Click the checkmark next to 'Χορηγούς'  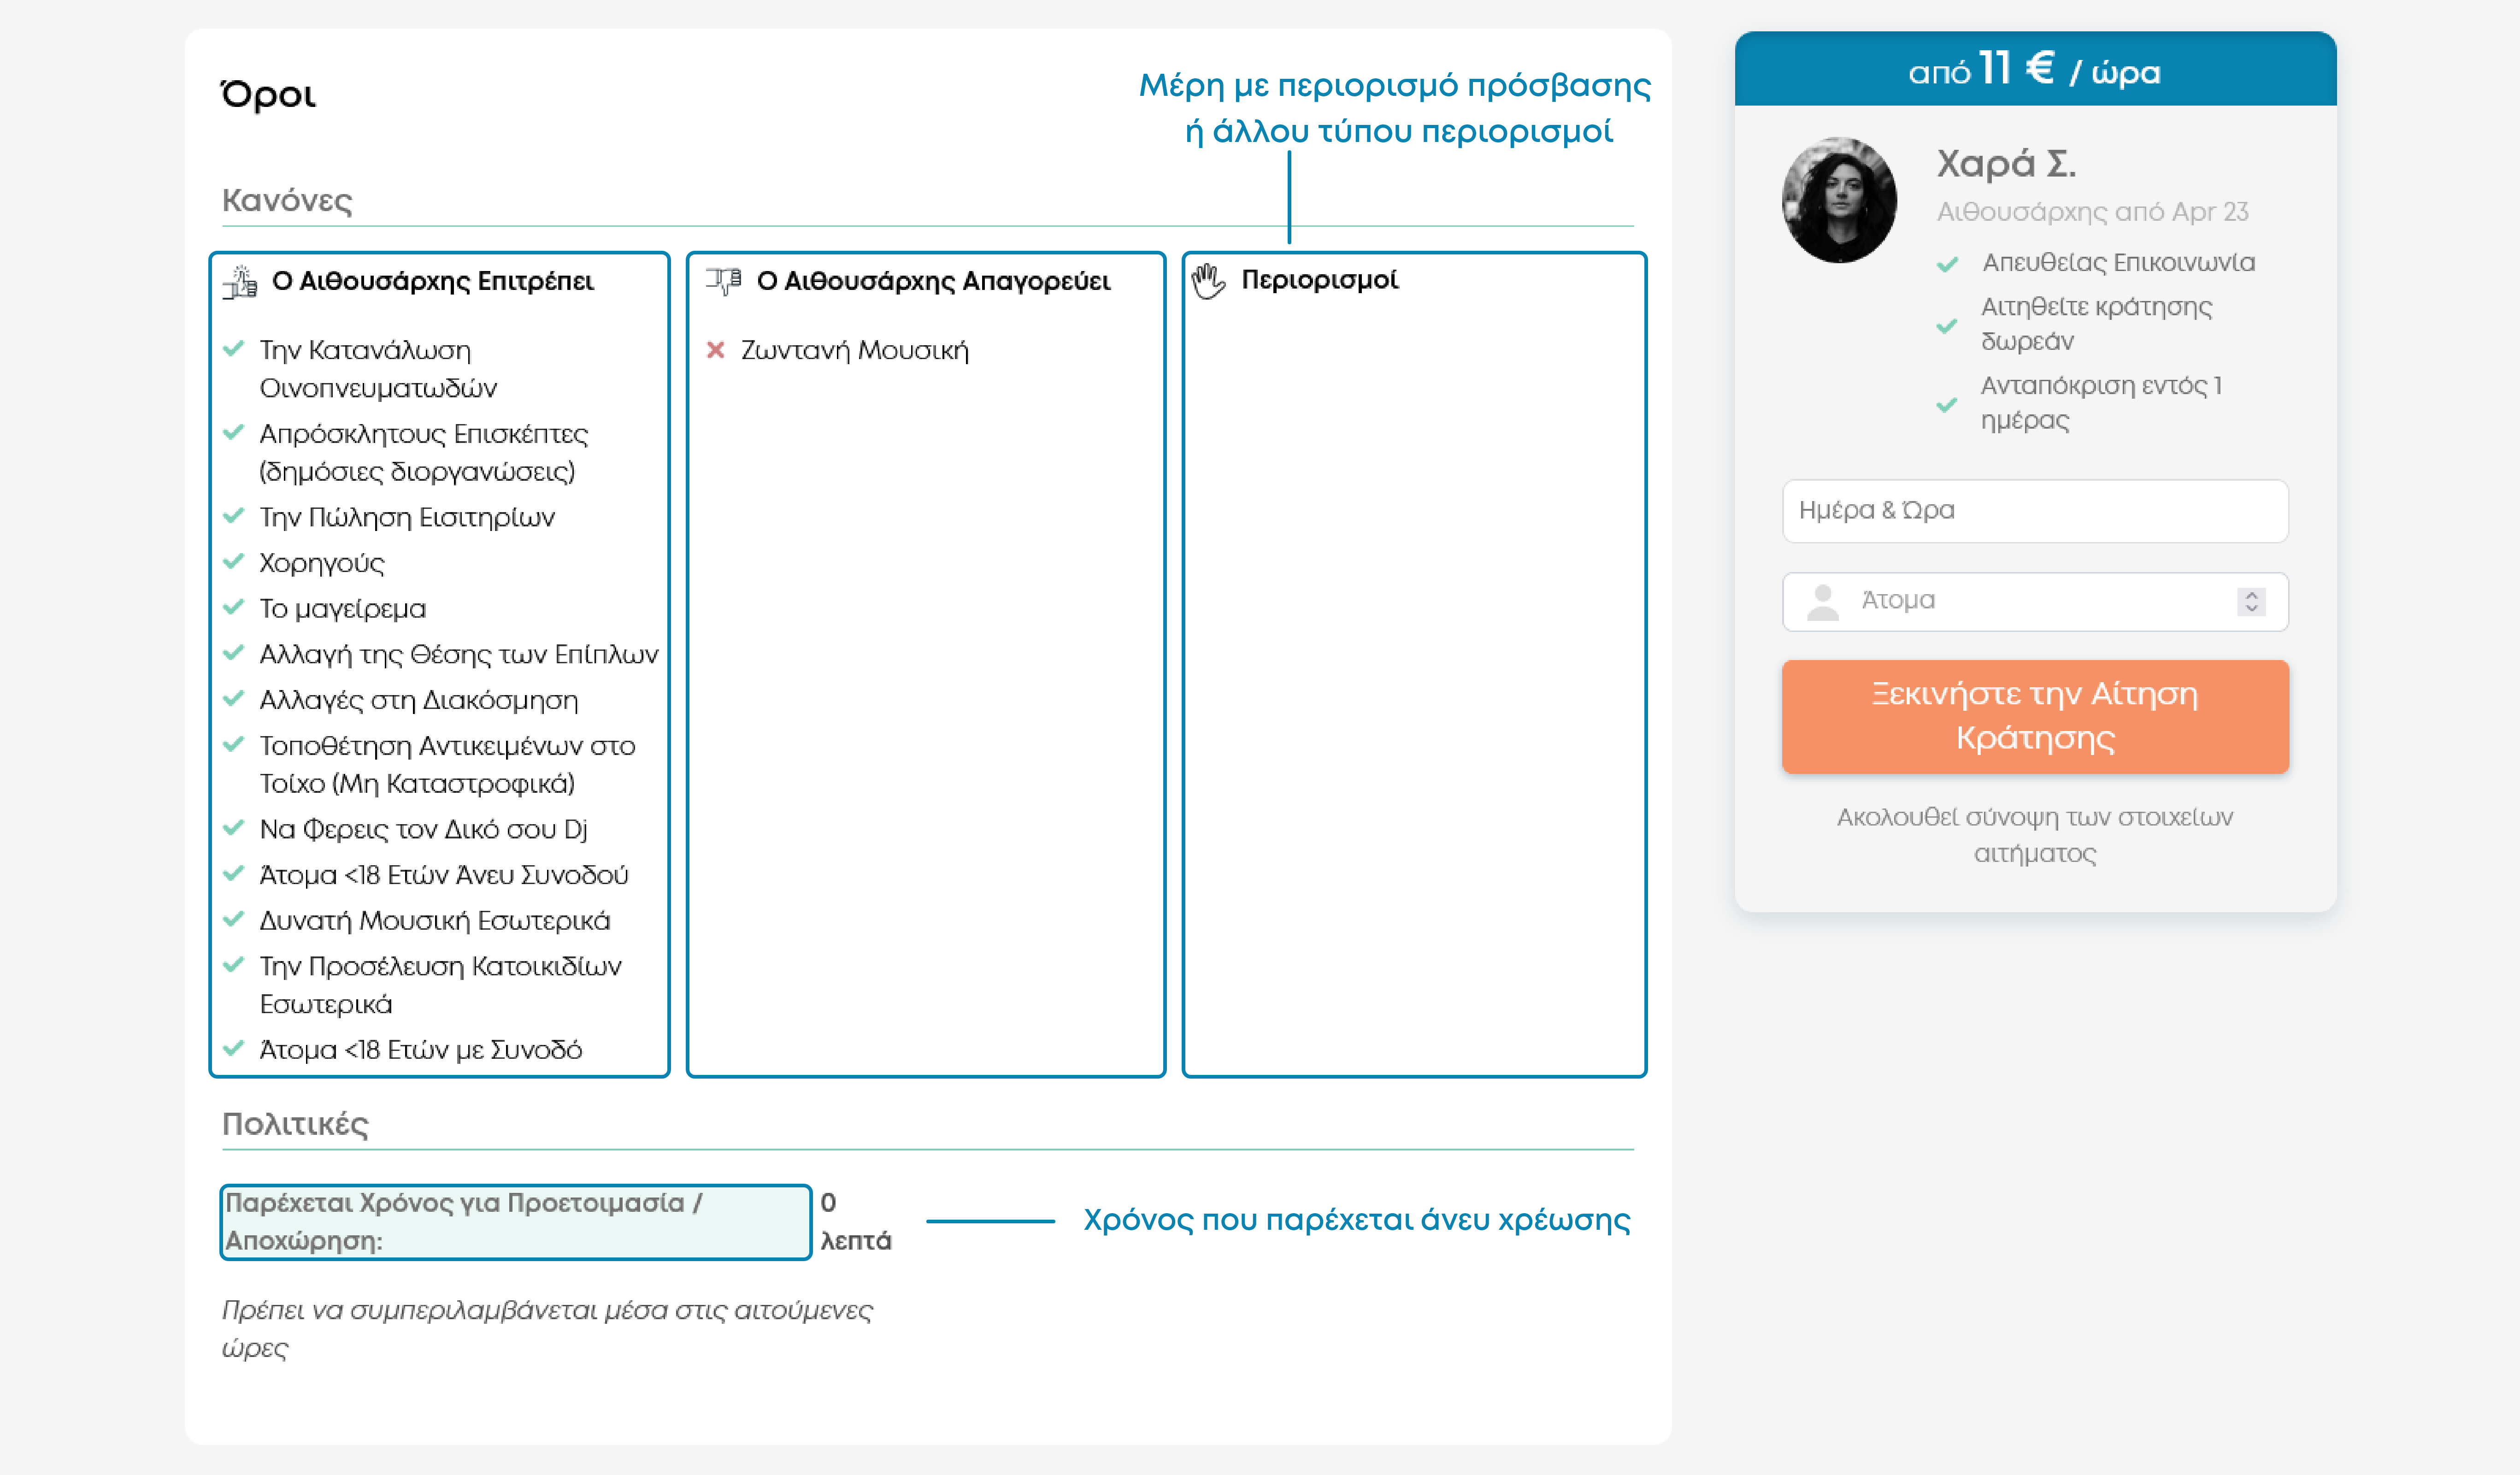pos(234,562)
